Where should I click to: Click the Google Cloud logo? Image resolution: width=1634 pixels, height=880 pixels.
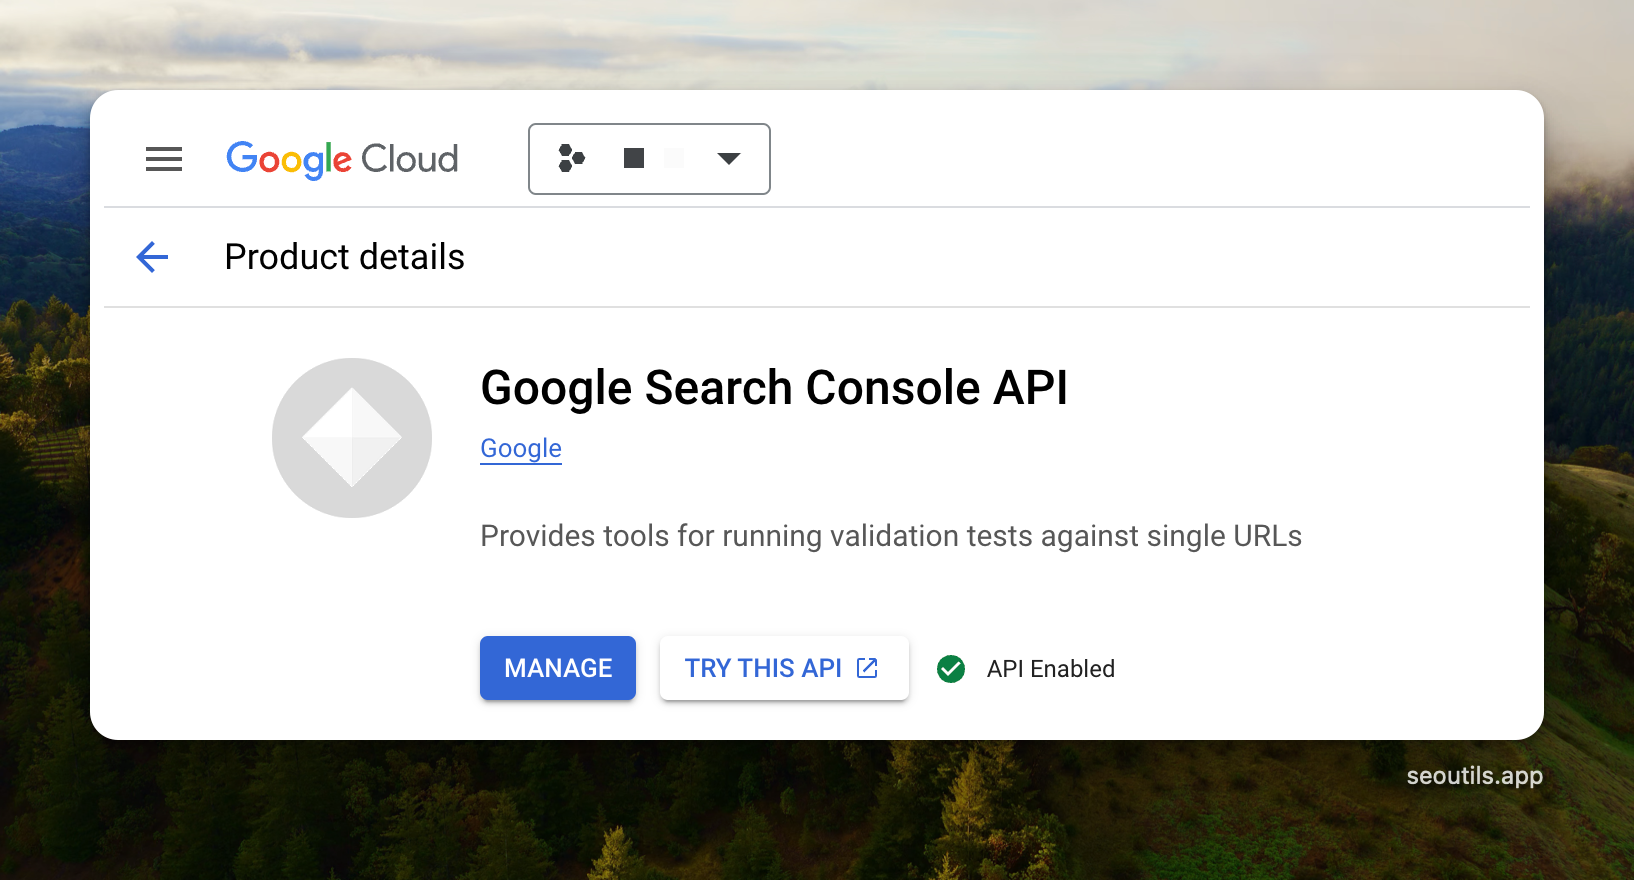(x=341, y=159)
